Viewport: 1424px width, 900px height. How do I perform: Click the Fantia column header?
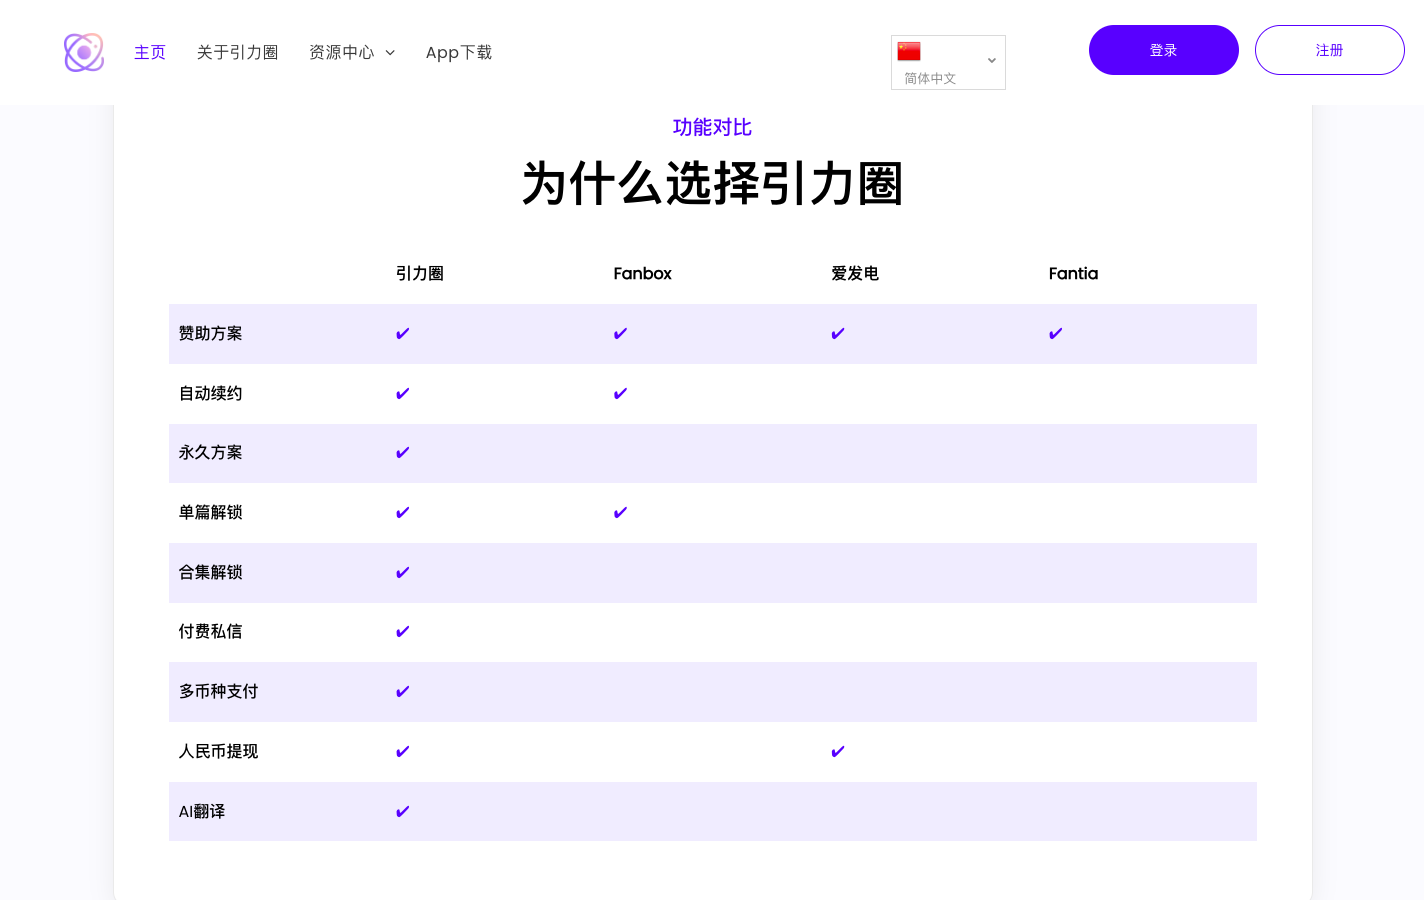(1074, 273)
